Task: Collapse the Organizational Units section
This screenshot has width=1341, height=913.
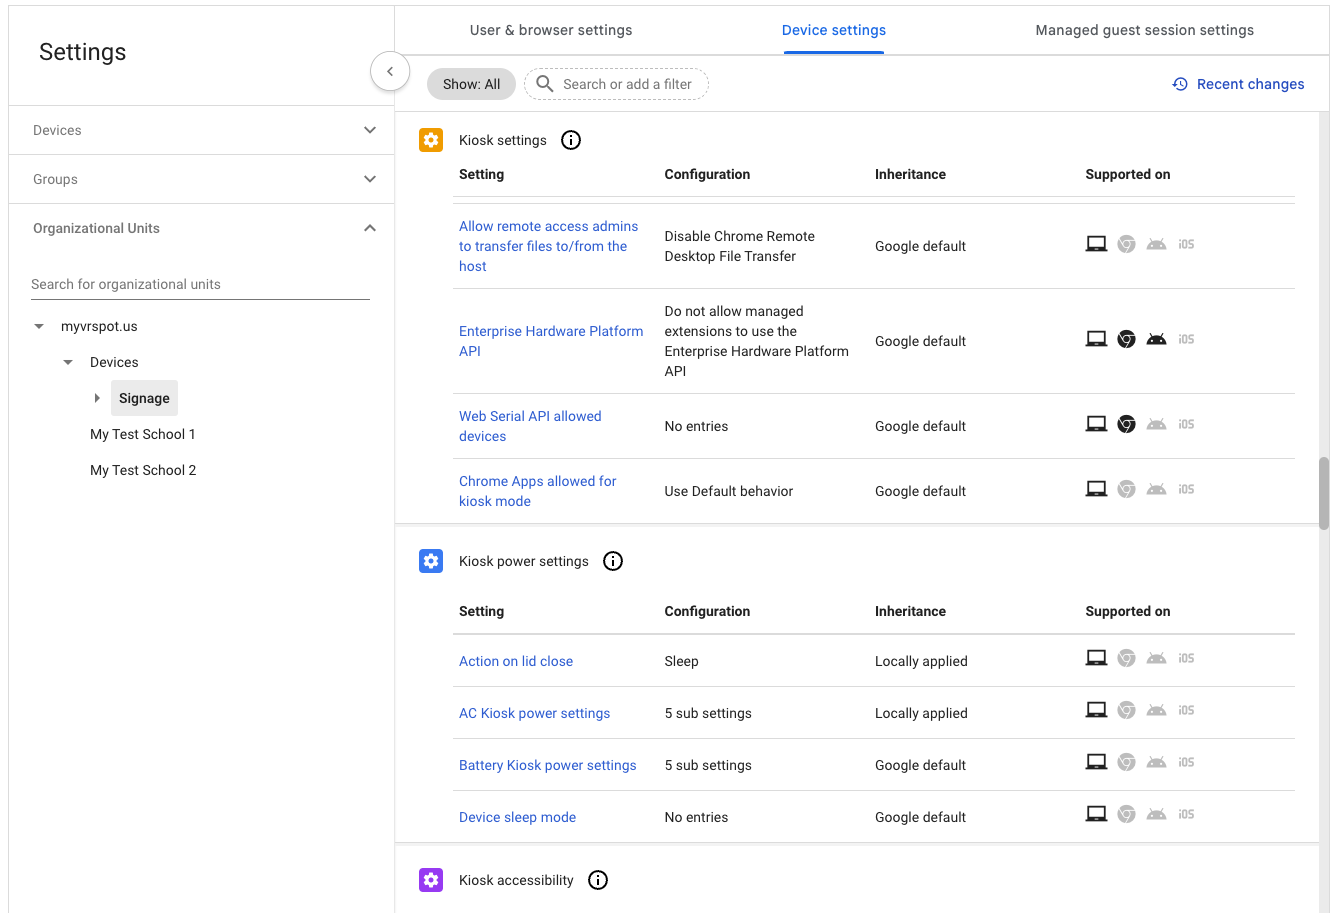Action: pos(369,228)
